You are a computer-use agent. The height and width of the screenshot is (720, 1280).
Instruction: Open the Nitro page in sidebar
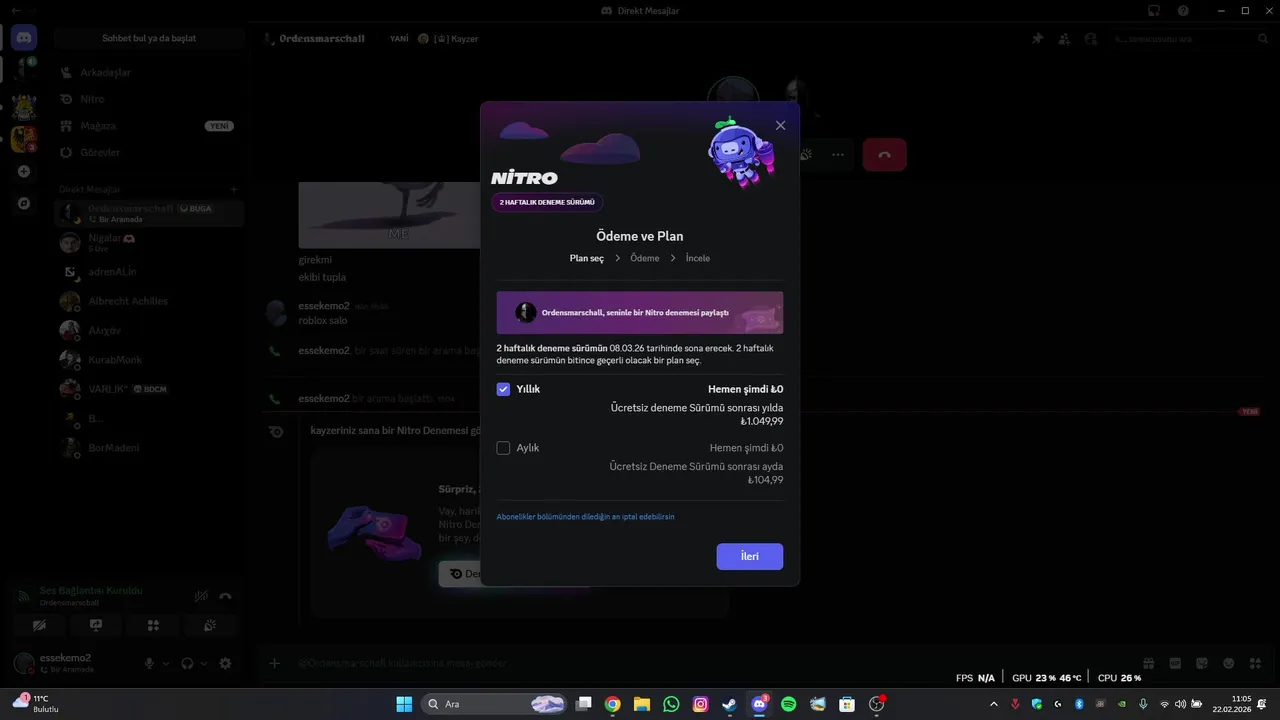(x=148, y=99)
